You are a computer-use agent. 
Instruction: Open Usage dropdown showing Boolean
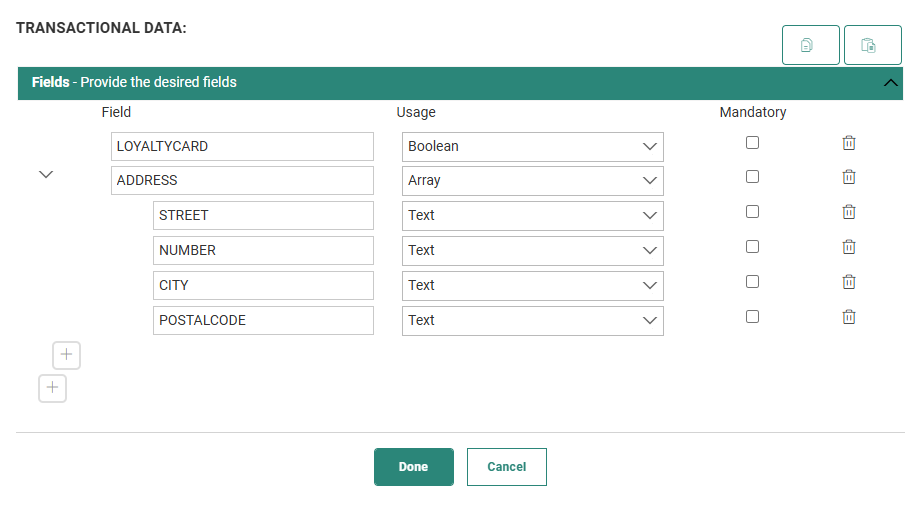532,146
